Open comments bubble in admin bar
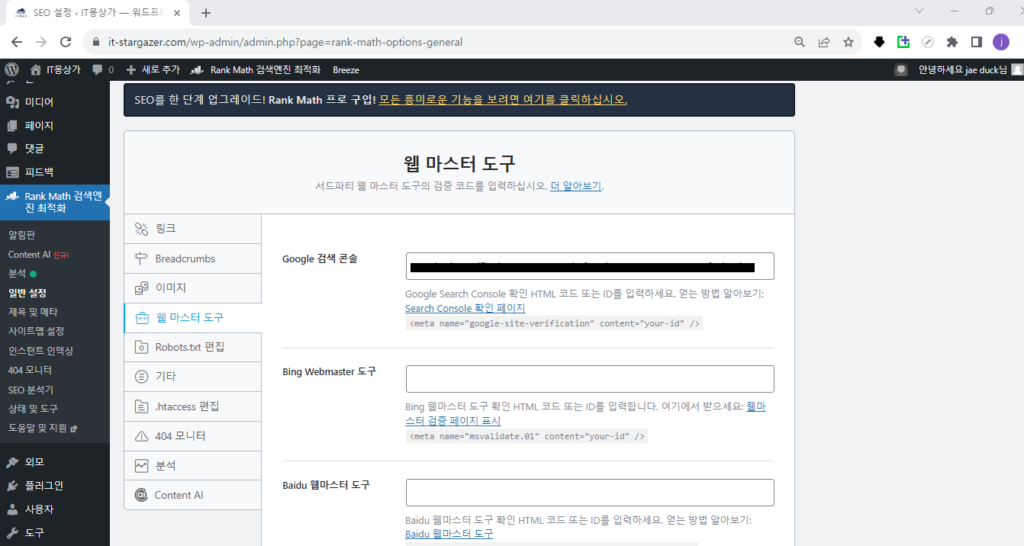The height and width of the screenshot is (546, 1024). (103, 69)
